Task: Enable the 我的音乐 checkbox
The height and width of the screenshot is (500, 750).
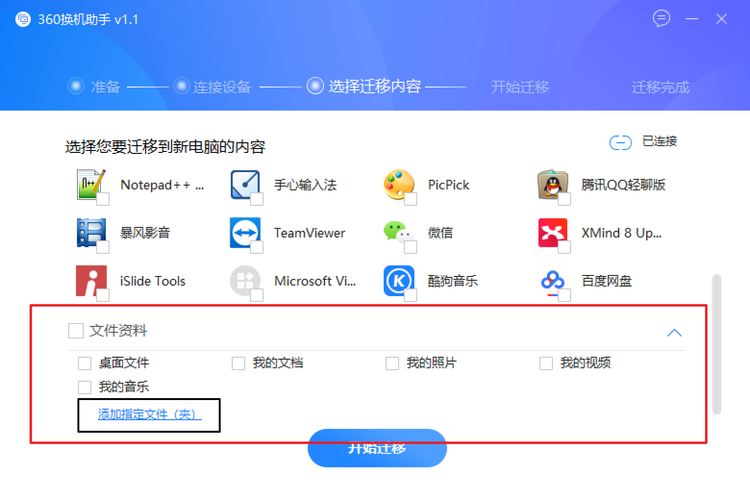Action: tap(85, 387)
